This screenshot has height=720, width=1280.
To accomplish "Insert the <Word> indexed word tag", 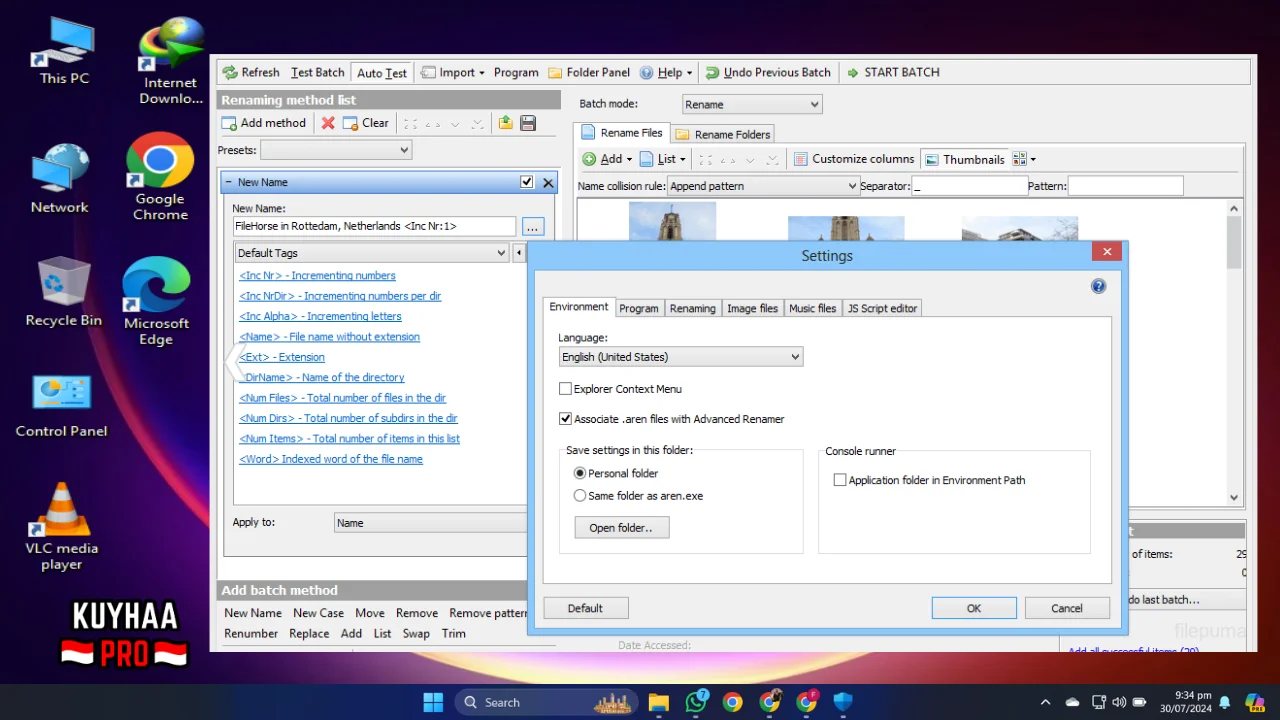I will coord(331,459).
